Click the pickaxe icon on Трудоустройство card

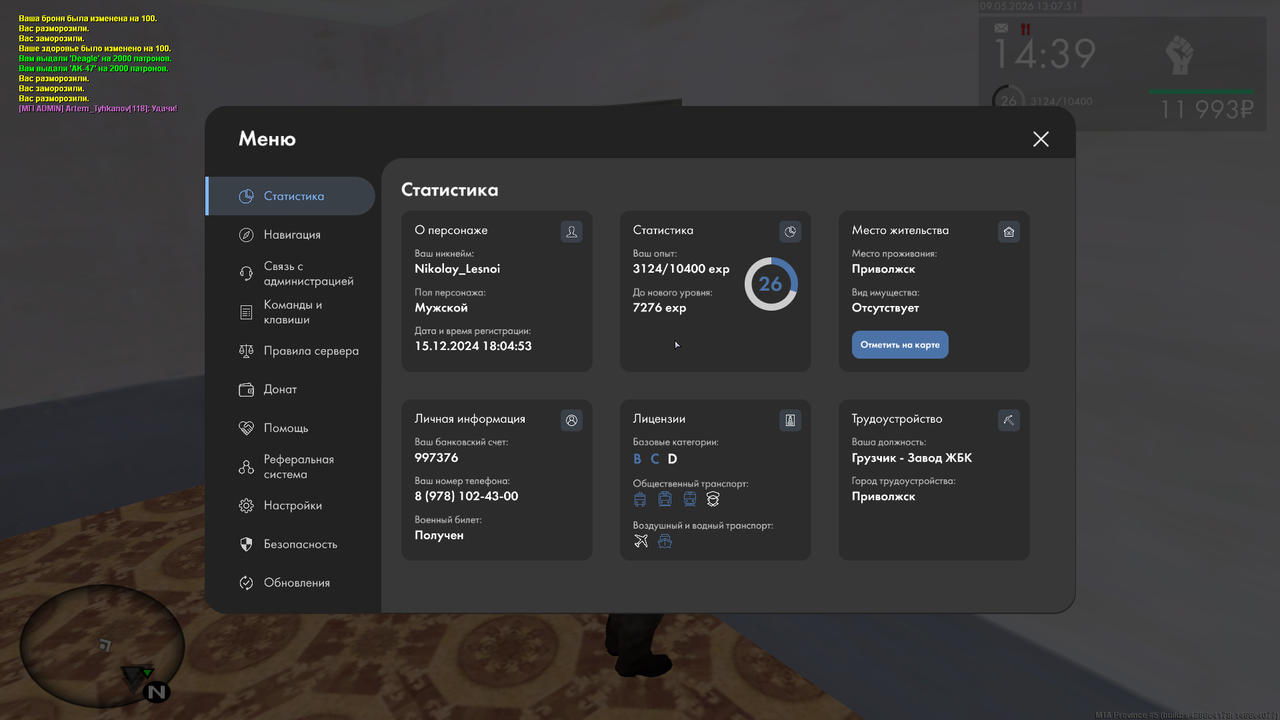pyautogui.click(x=1009, y=421)
